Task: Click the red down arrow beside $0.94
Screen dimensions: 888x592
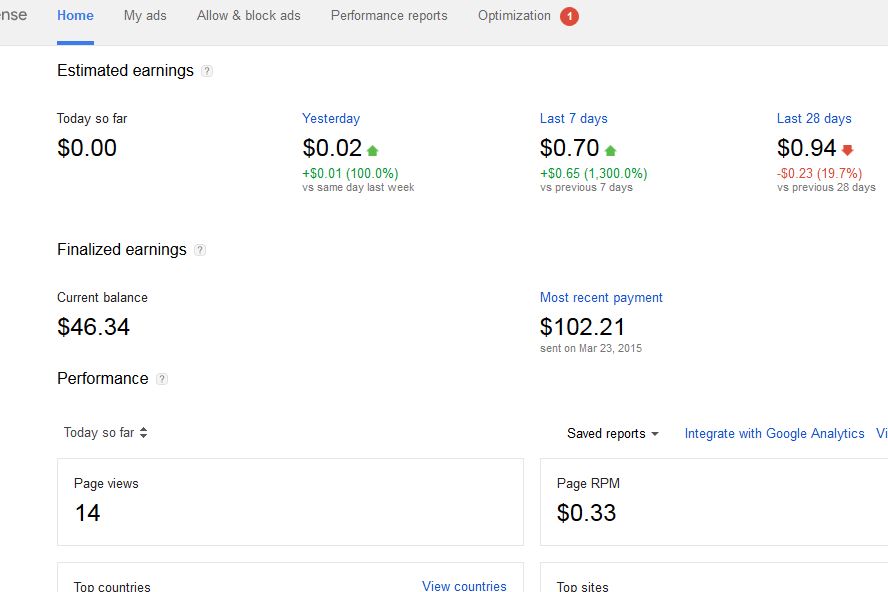Action: pos(847,150)
